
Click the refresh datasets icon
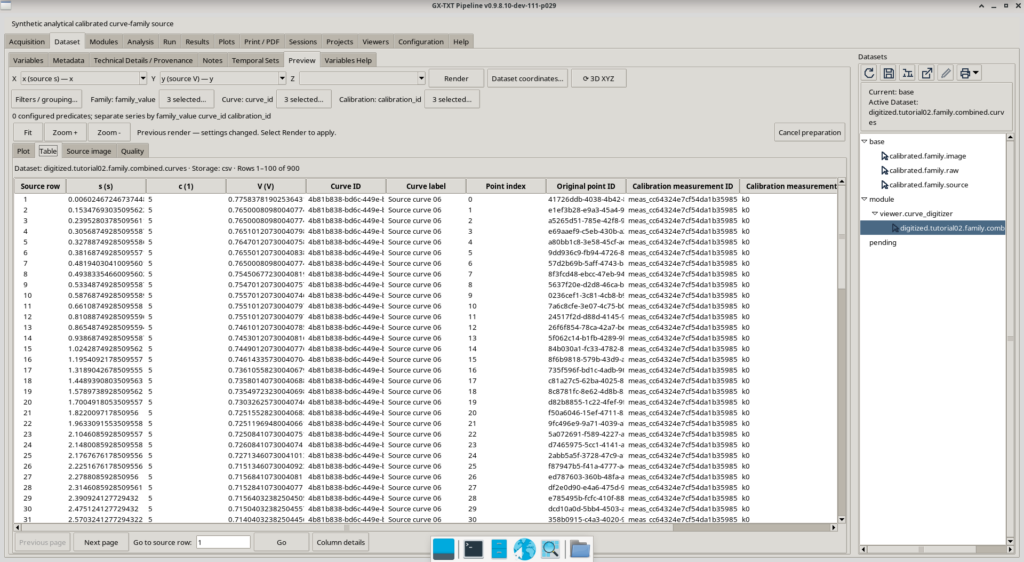point(869,73)
